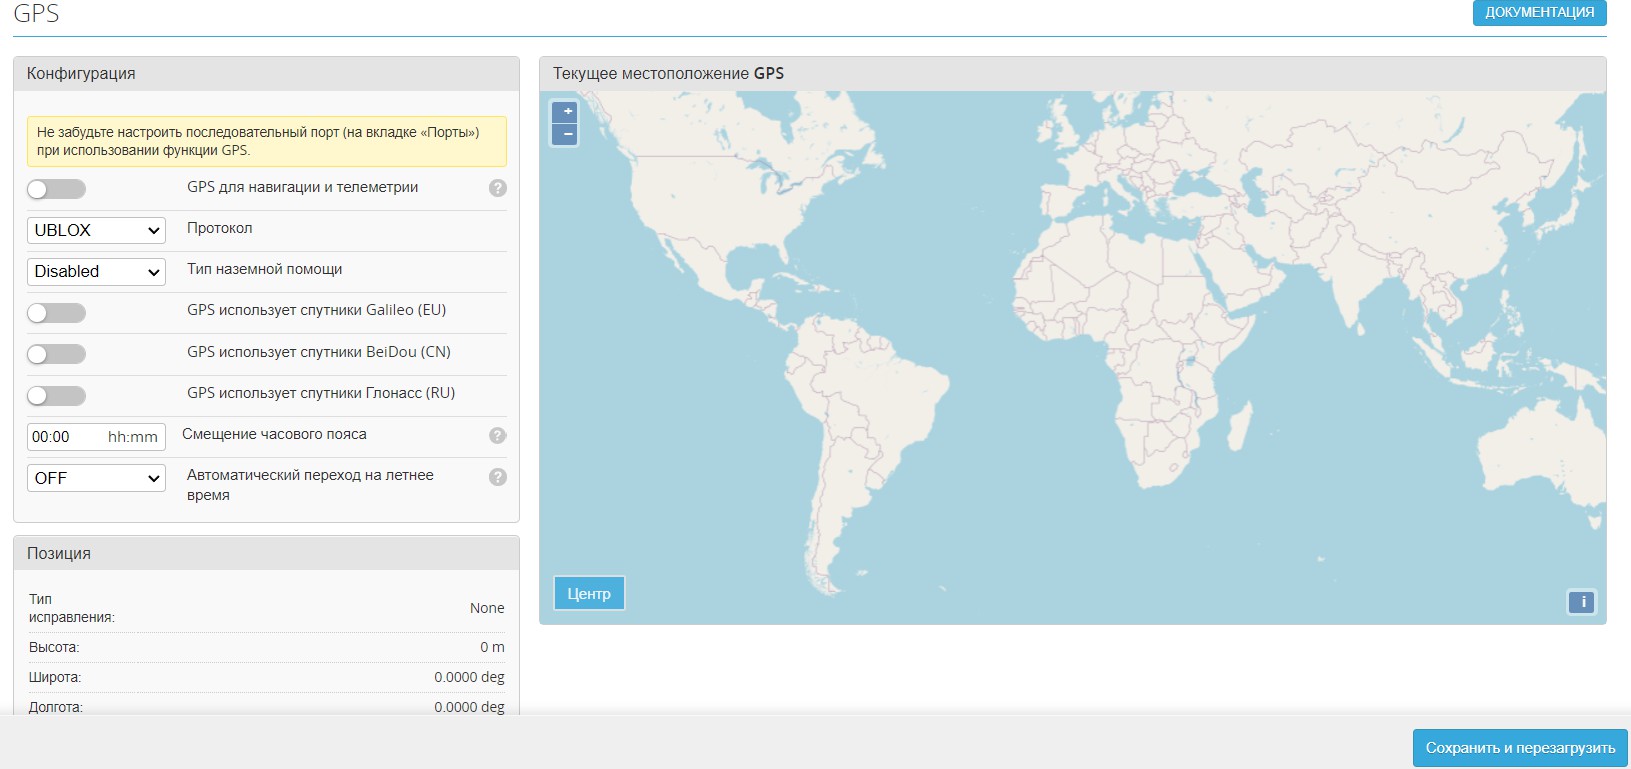1631x769 pixels.
Task: Toggle BeiDou (CN) satellites usage
Action: [56, 354]
